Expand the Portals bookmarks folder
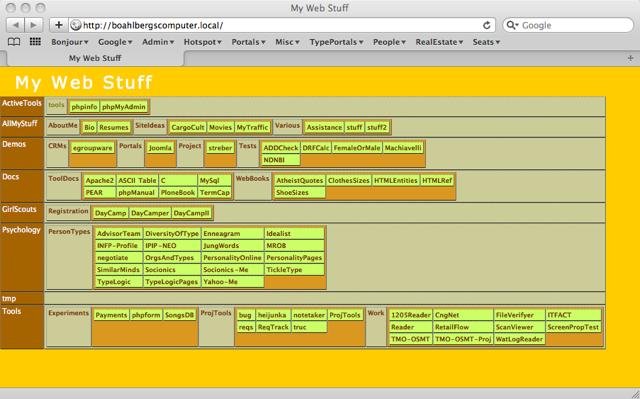 point(248,42)
